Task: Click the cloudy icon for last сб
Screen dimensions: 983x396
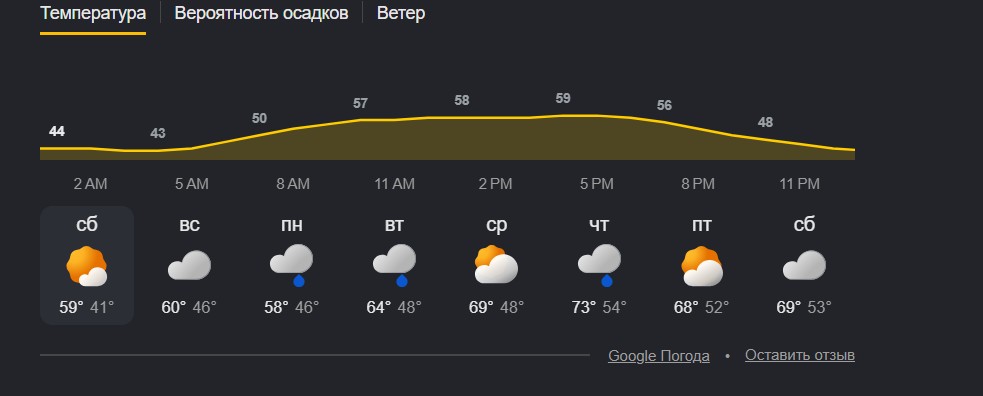Action: [x=804, y=266]
